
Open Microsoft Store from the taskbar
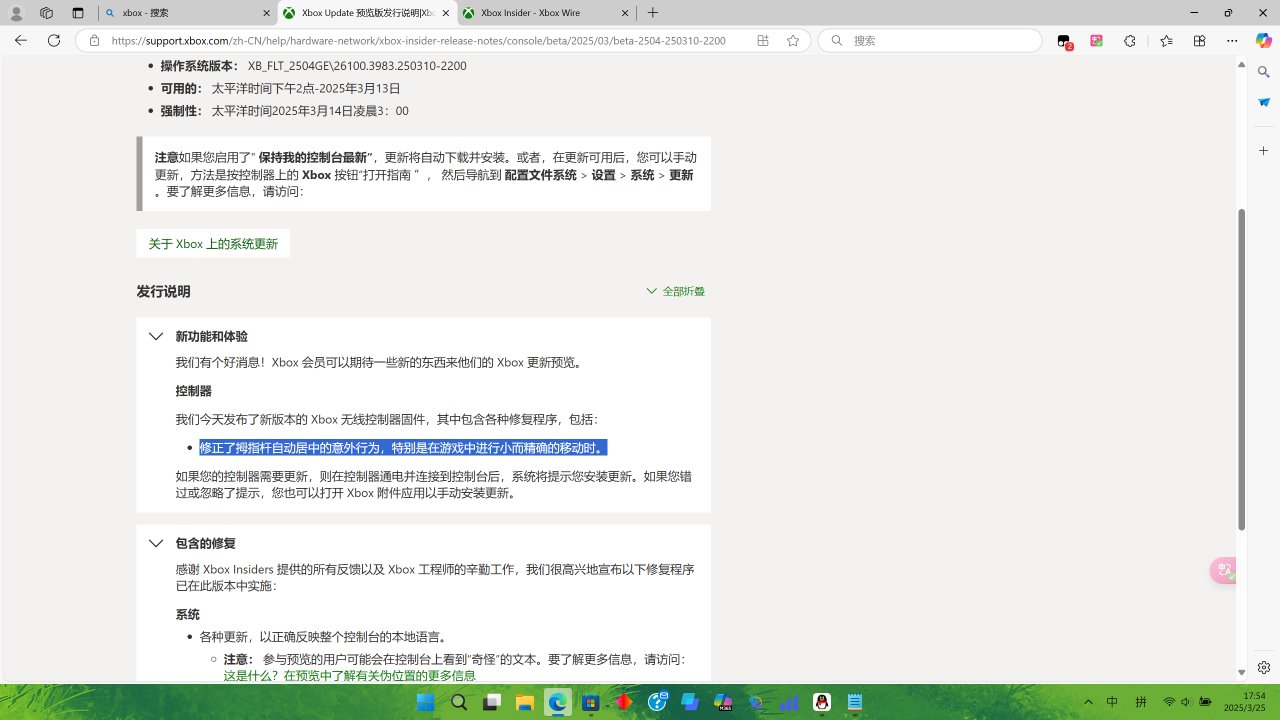pyautogui.click(x=591, y=702)
